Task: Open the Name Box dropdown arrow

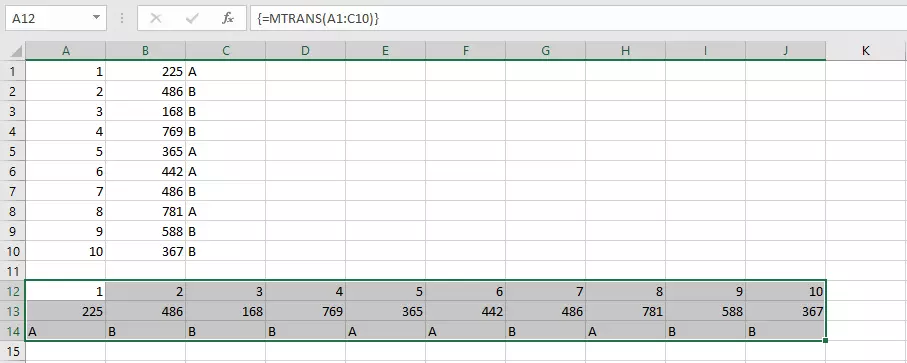Action: point(96,18)
